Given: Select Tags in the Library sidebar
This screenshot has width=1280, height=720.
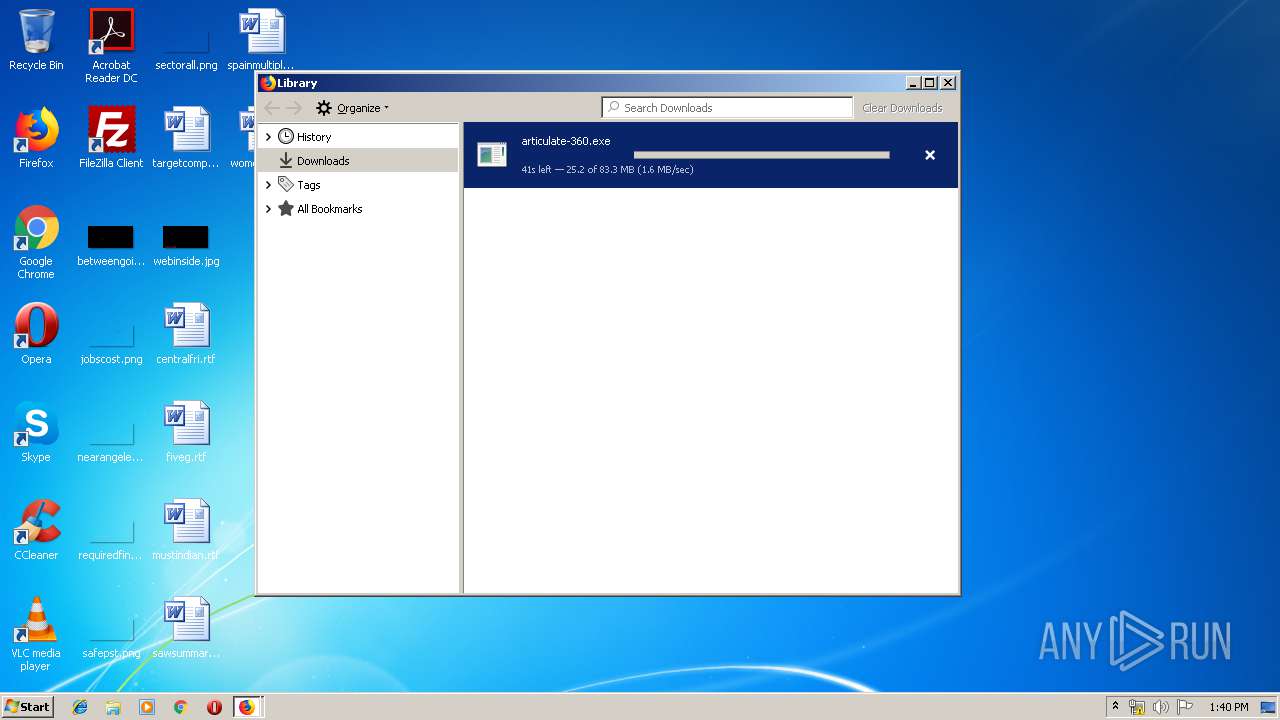Looking at the screenshot, I should [x=308, y=185].
